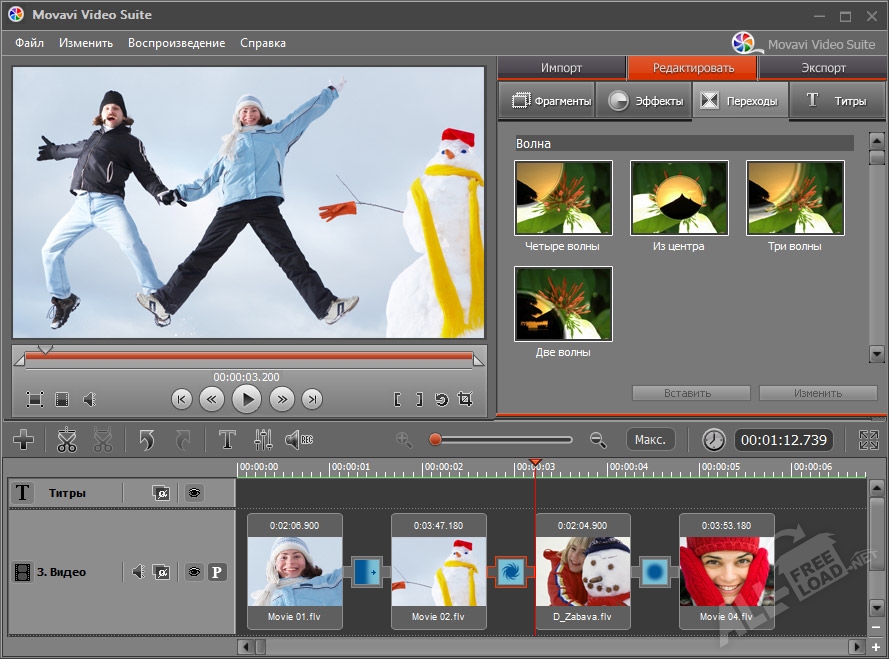889x659 pixels.
Task: Toggle visibility eye on Титры track
Action: pos(194,493)
